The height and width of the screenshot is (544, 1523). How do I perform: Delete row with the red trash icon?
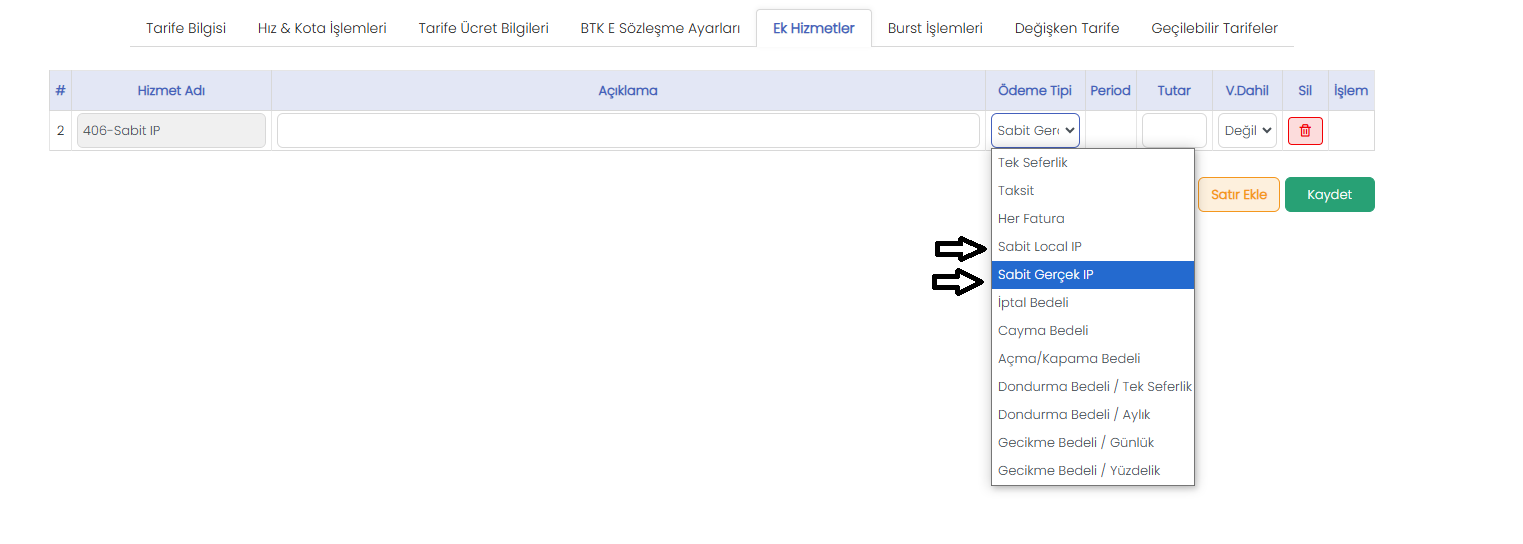[1305, 131]
